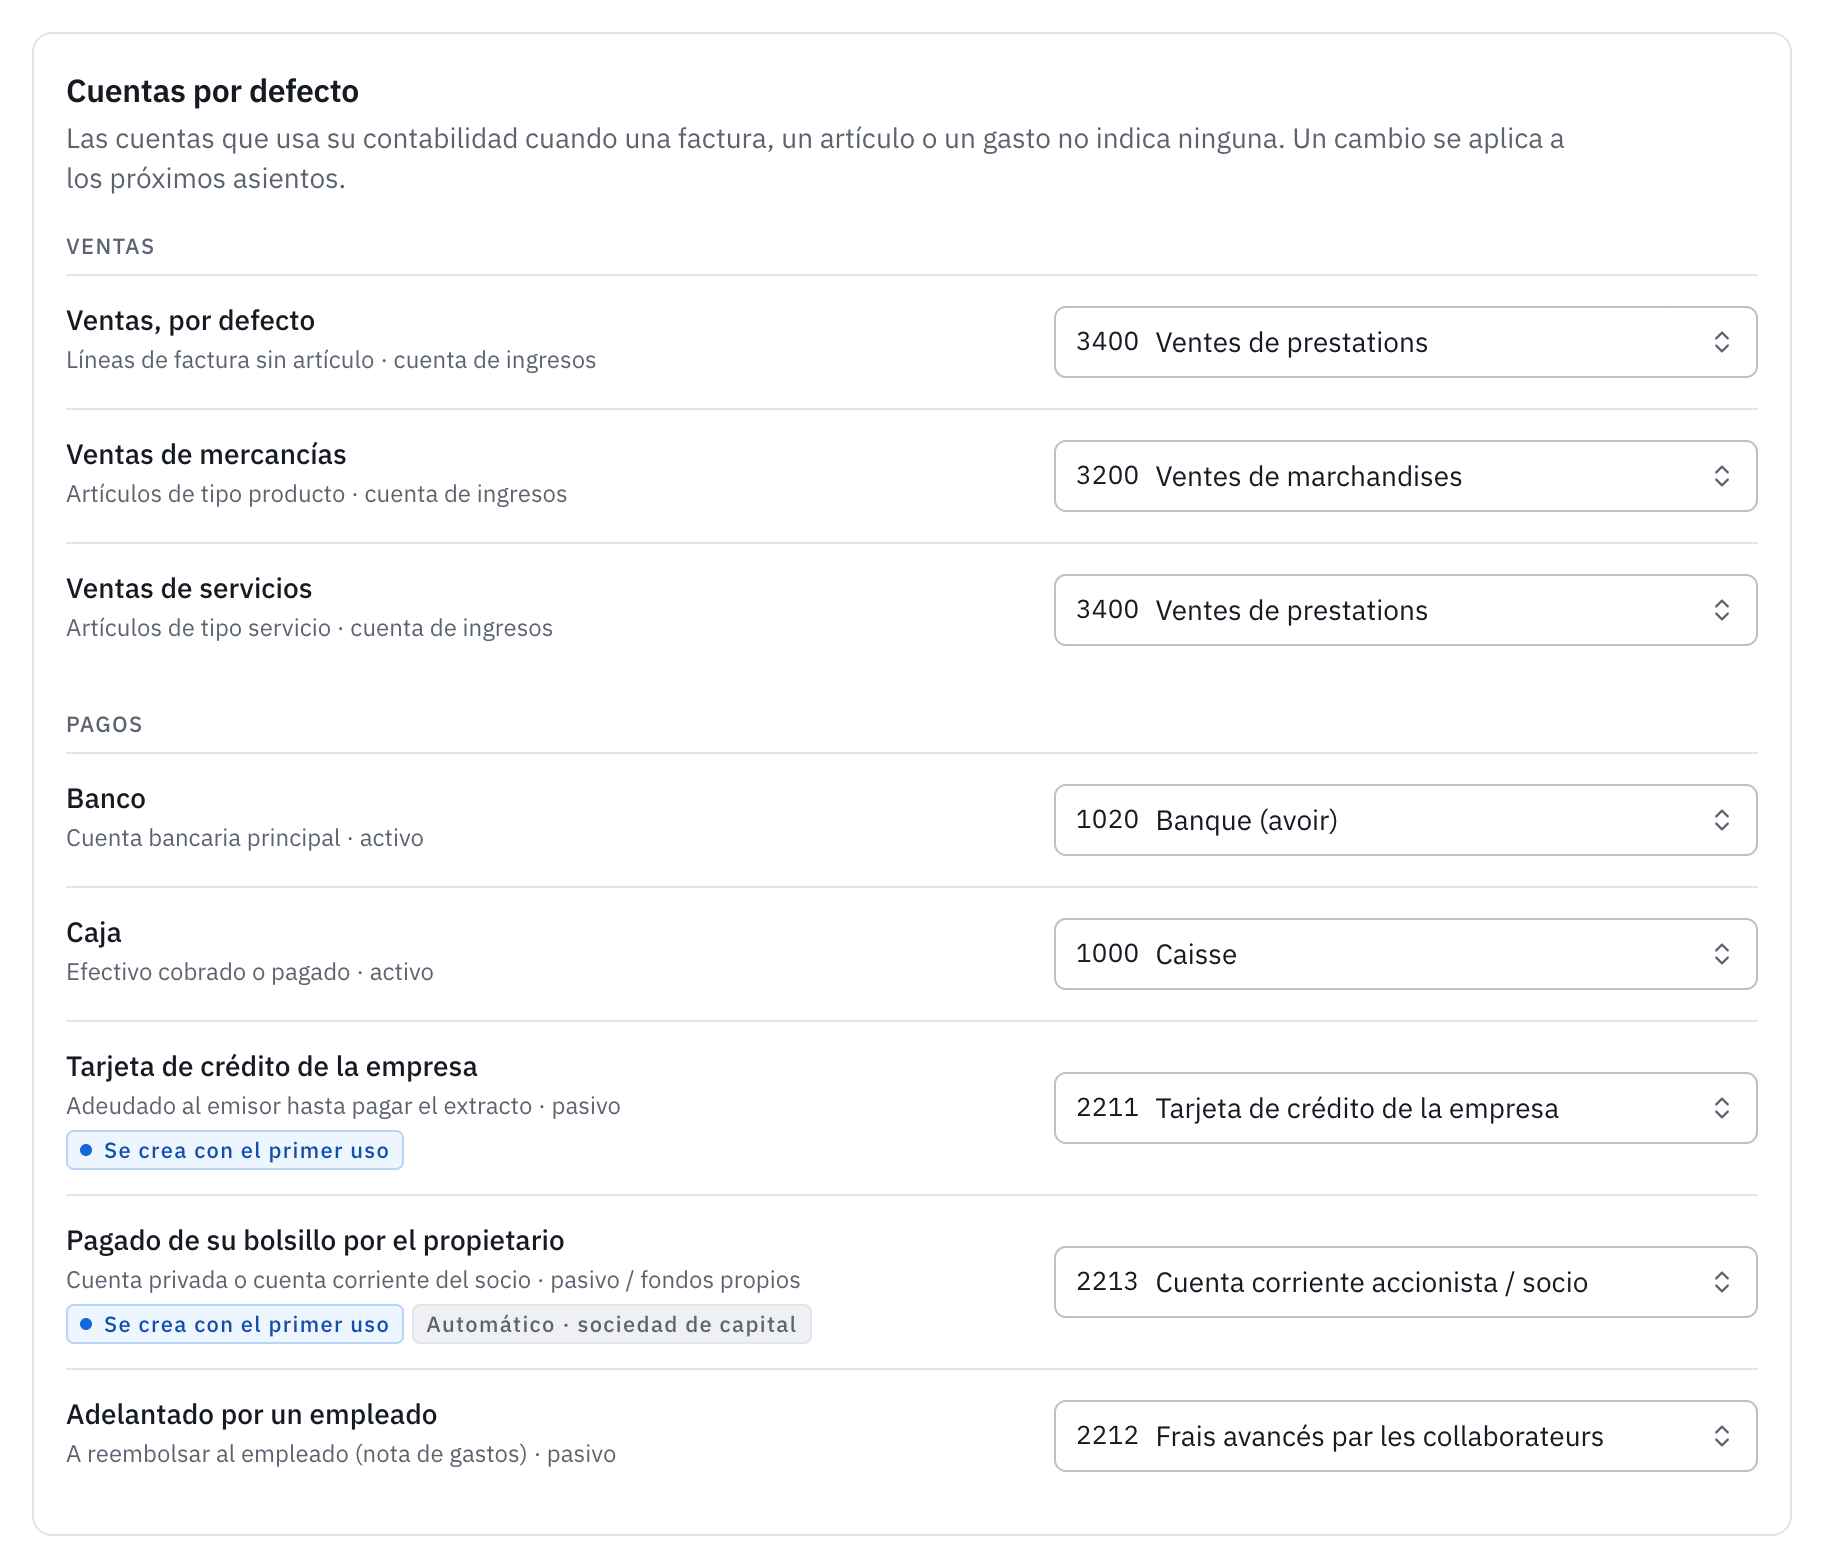Click 'Pagado de su bolsillo por el propietario' title

coord(315,1240)
